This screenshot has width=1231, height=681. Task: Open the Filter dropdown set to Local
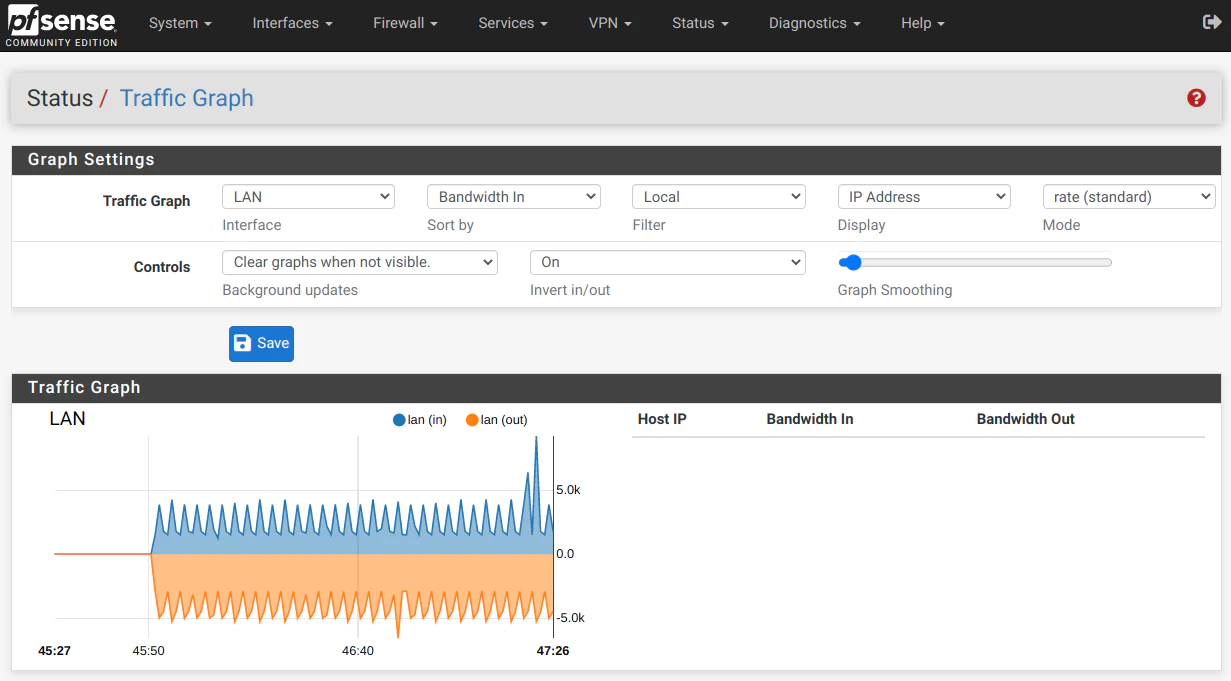point(718,197)
